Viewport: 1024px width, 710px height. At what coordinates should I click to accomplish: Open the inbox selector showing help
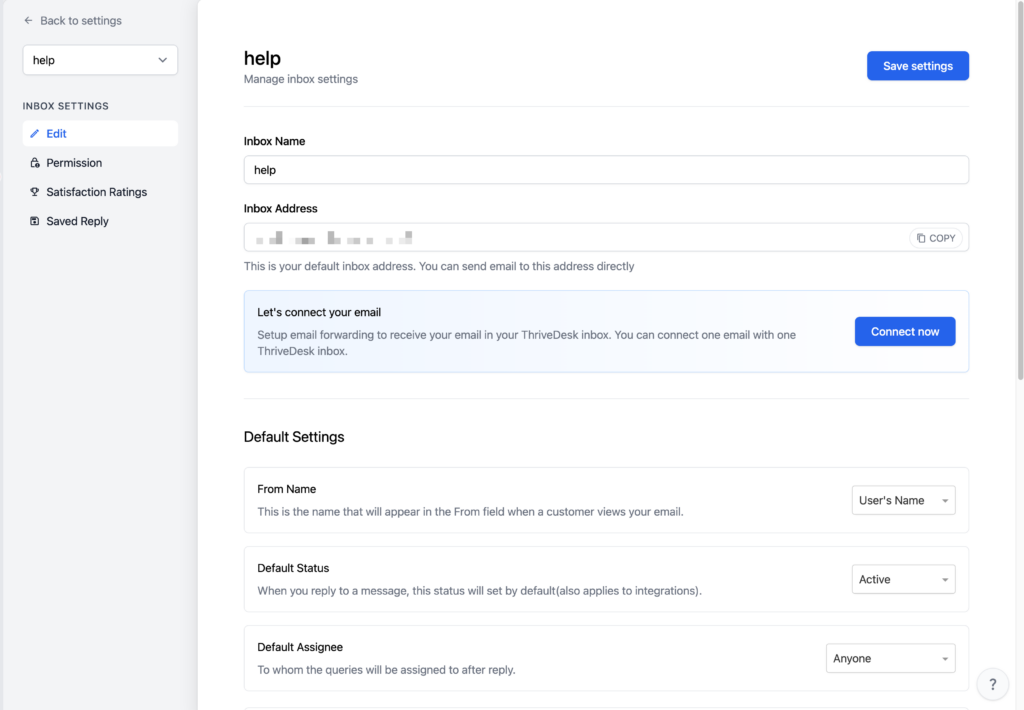point(100,60)
